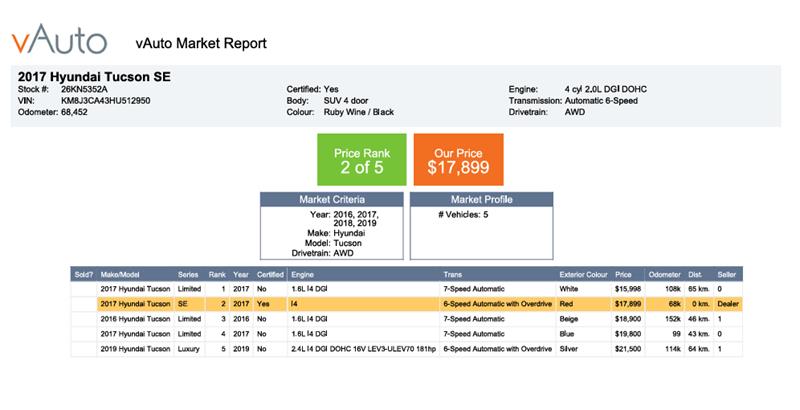Click the Exterior Colour column header
The width and height of the screenshot is (800, 410).
click(x=583, y=274)
